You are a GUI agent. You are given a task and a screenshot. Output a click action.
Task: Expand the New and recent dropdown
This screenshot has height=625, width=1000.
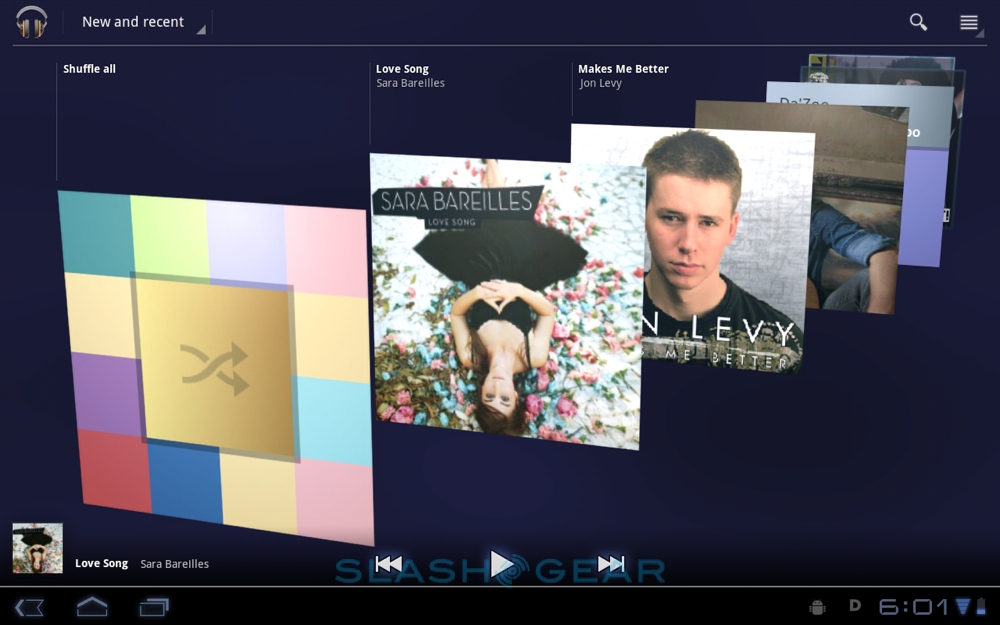(140, 22)
